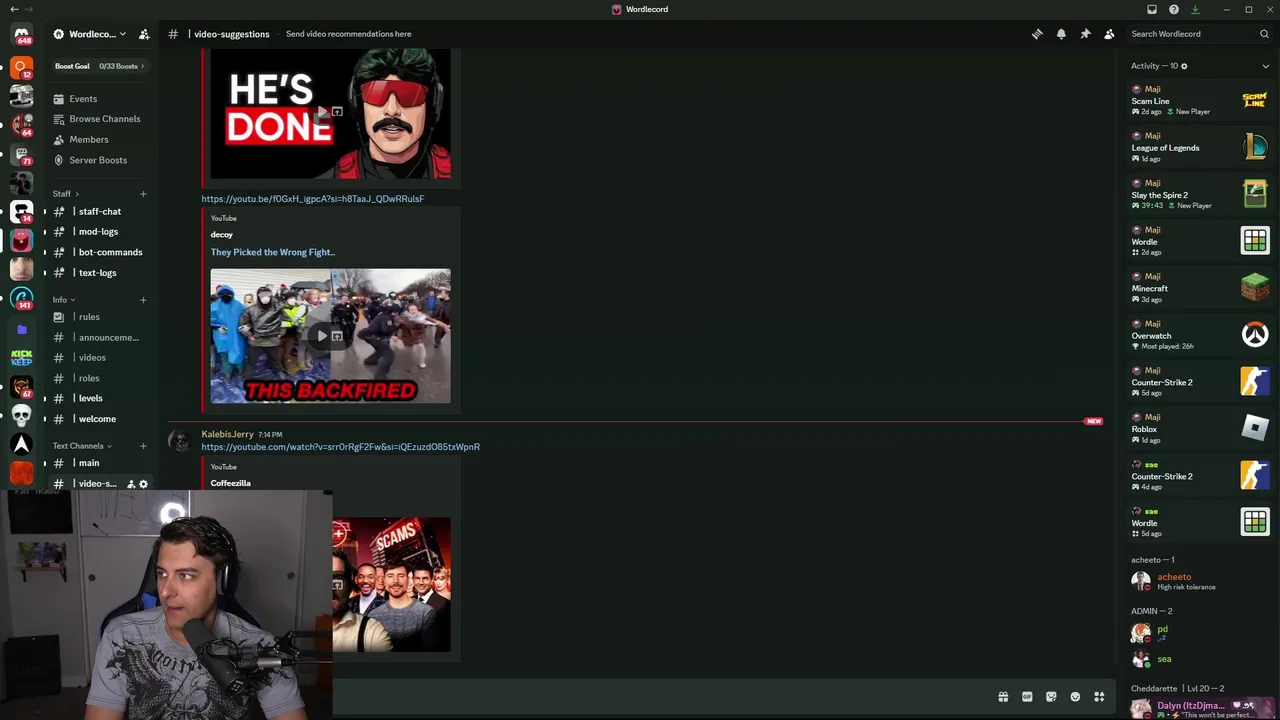Open notification settings bell icon
This screenshot has height=720, width=1280.
[1061, 34]
